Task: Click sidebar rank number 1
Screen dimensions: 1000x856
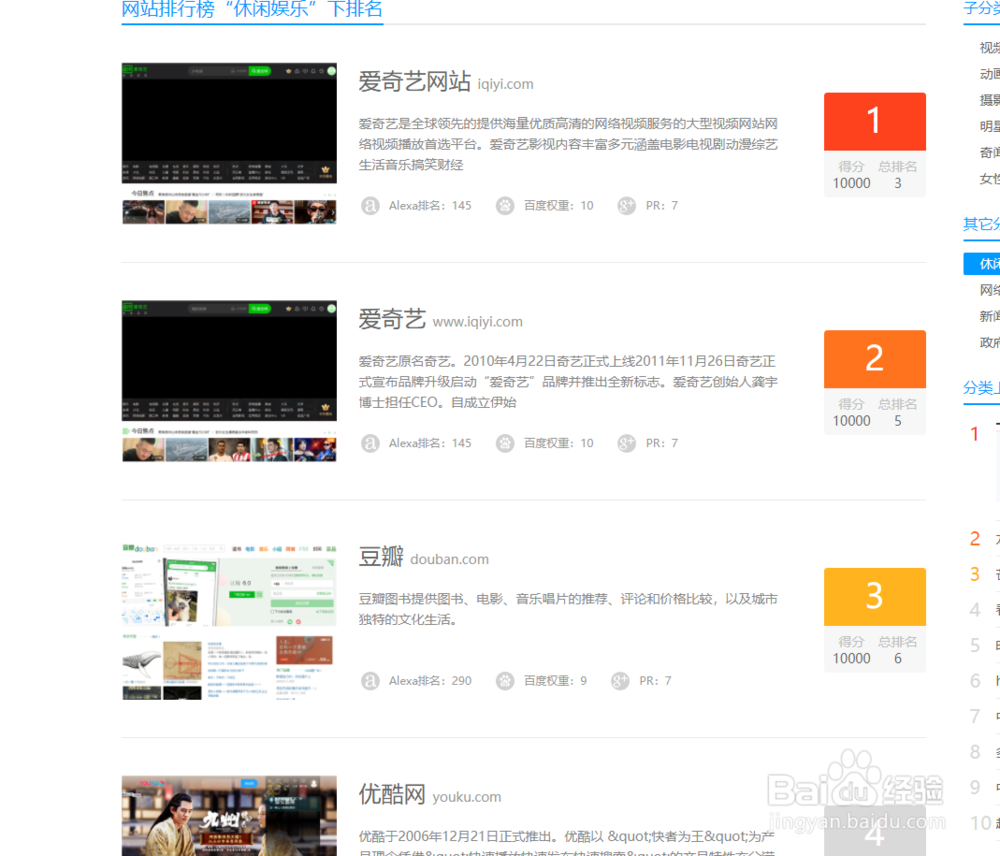Action: 974,434
